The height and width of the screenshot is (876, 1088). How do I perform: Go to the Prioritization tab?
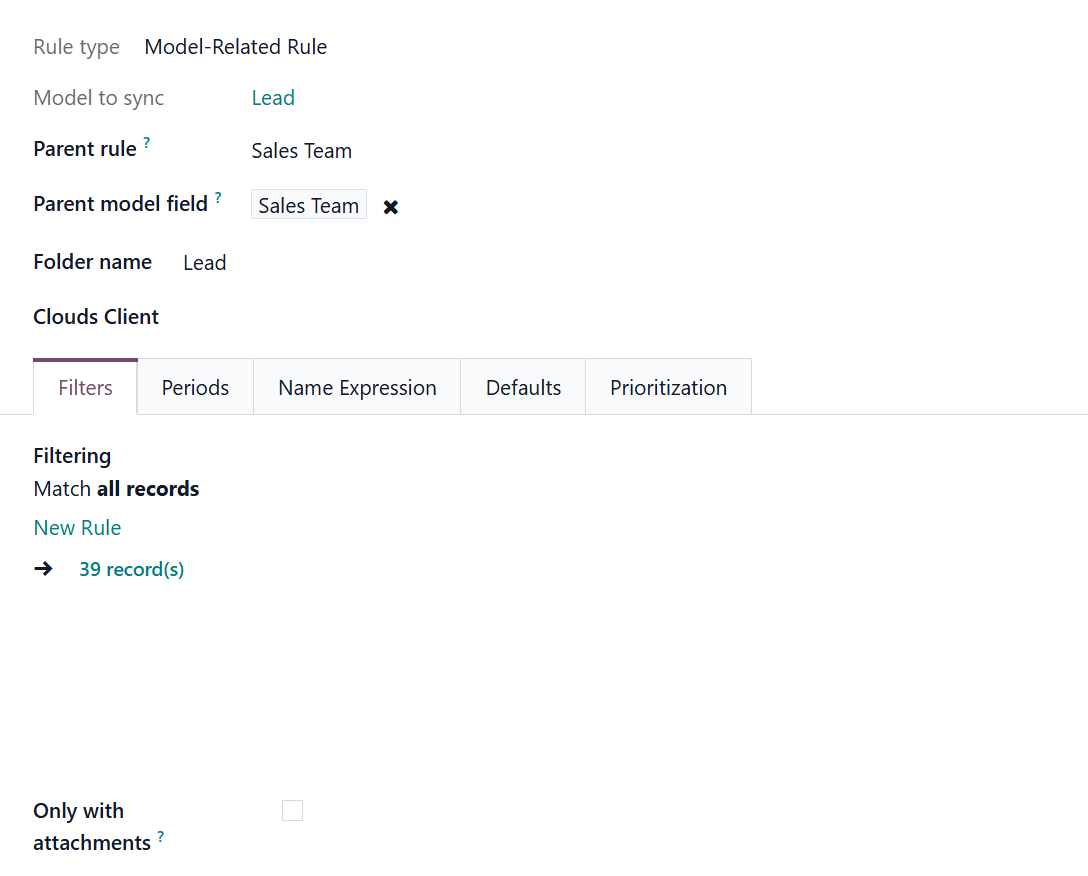click(x=668, y=388)
